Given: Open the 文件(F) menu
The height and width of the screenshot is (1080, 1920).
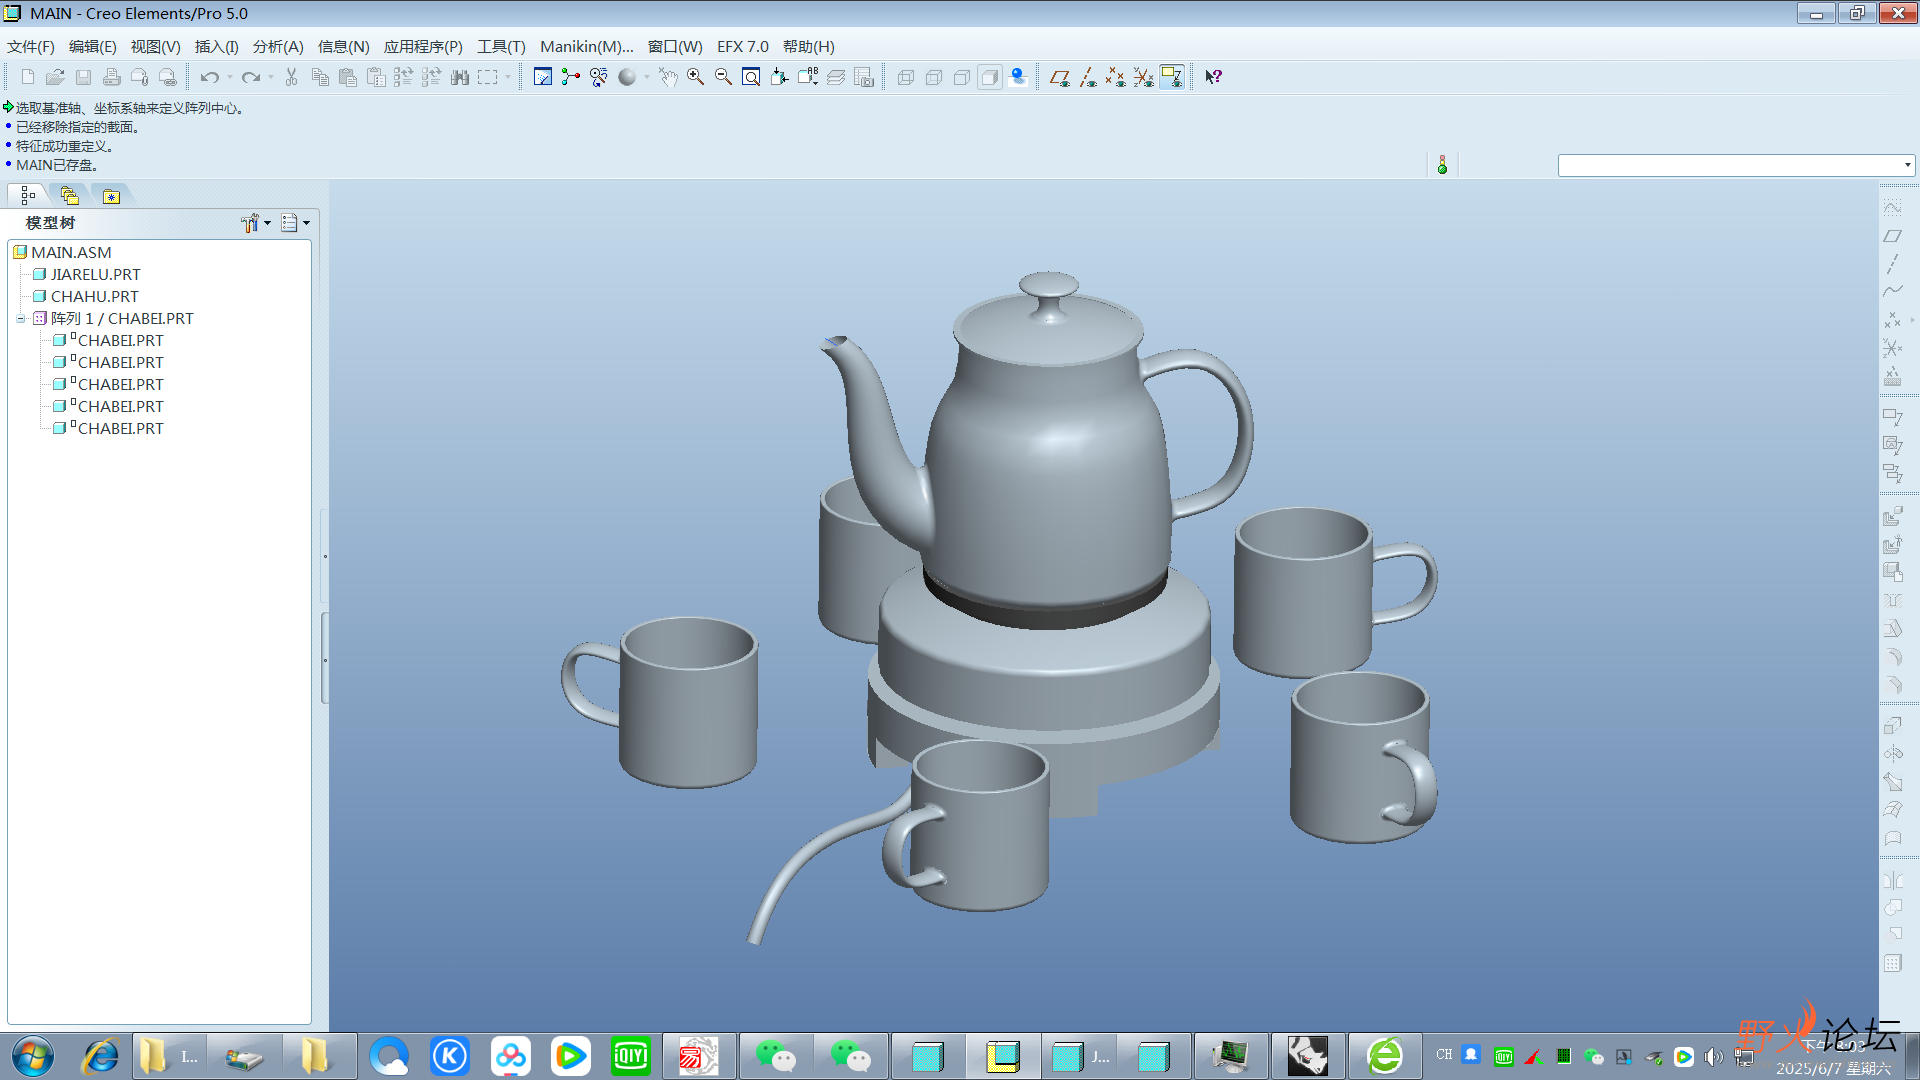Looking at the screenshot, I should (x=31, y=46).
